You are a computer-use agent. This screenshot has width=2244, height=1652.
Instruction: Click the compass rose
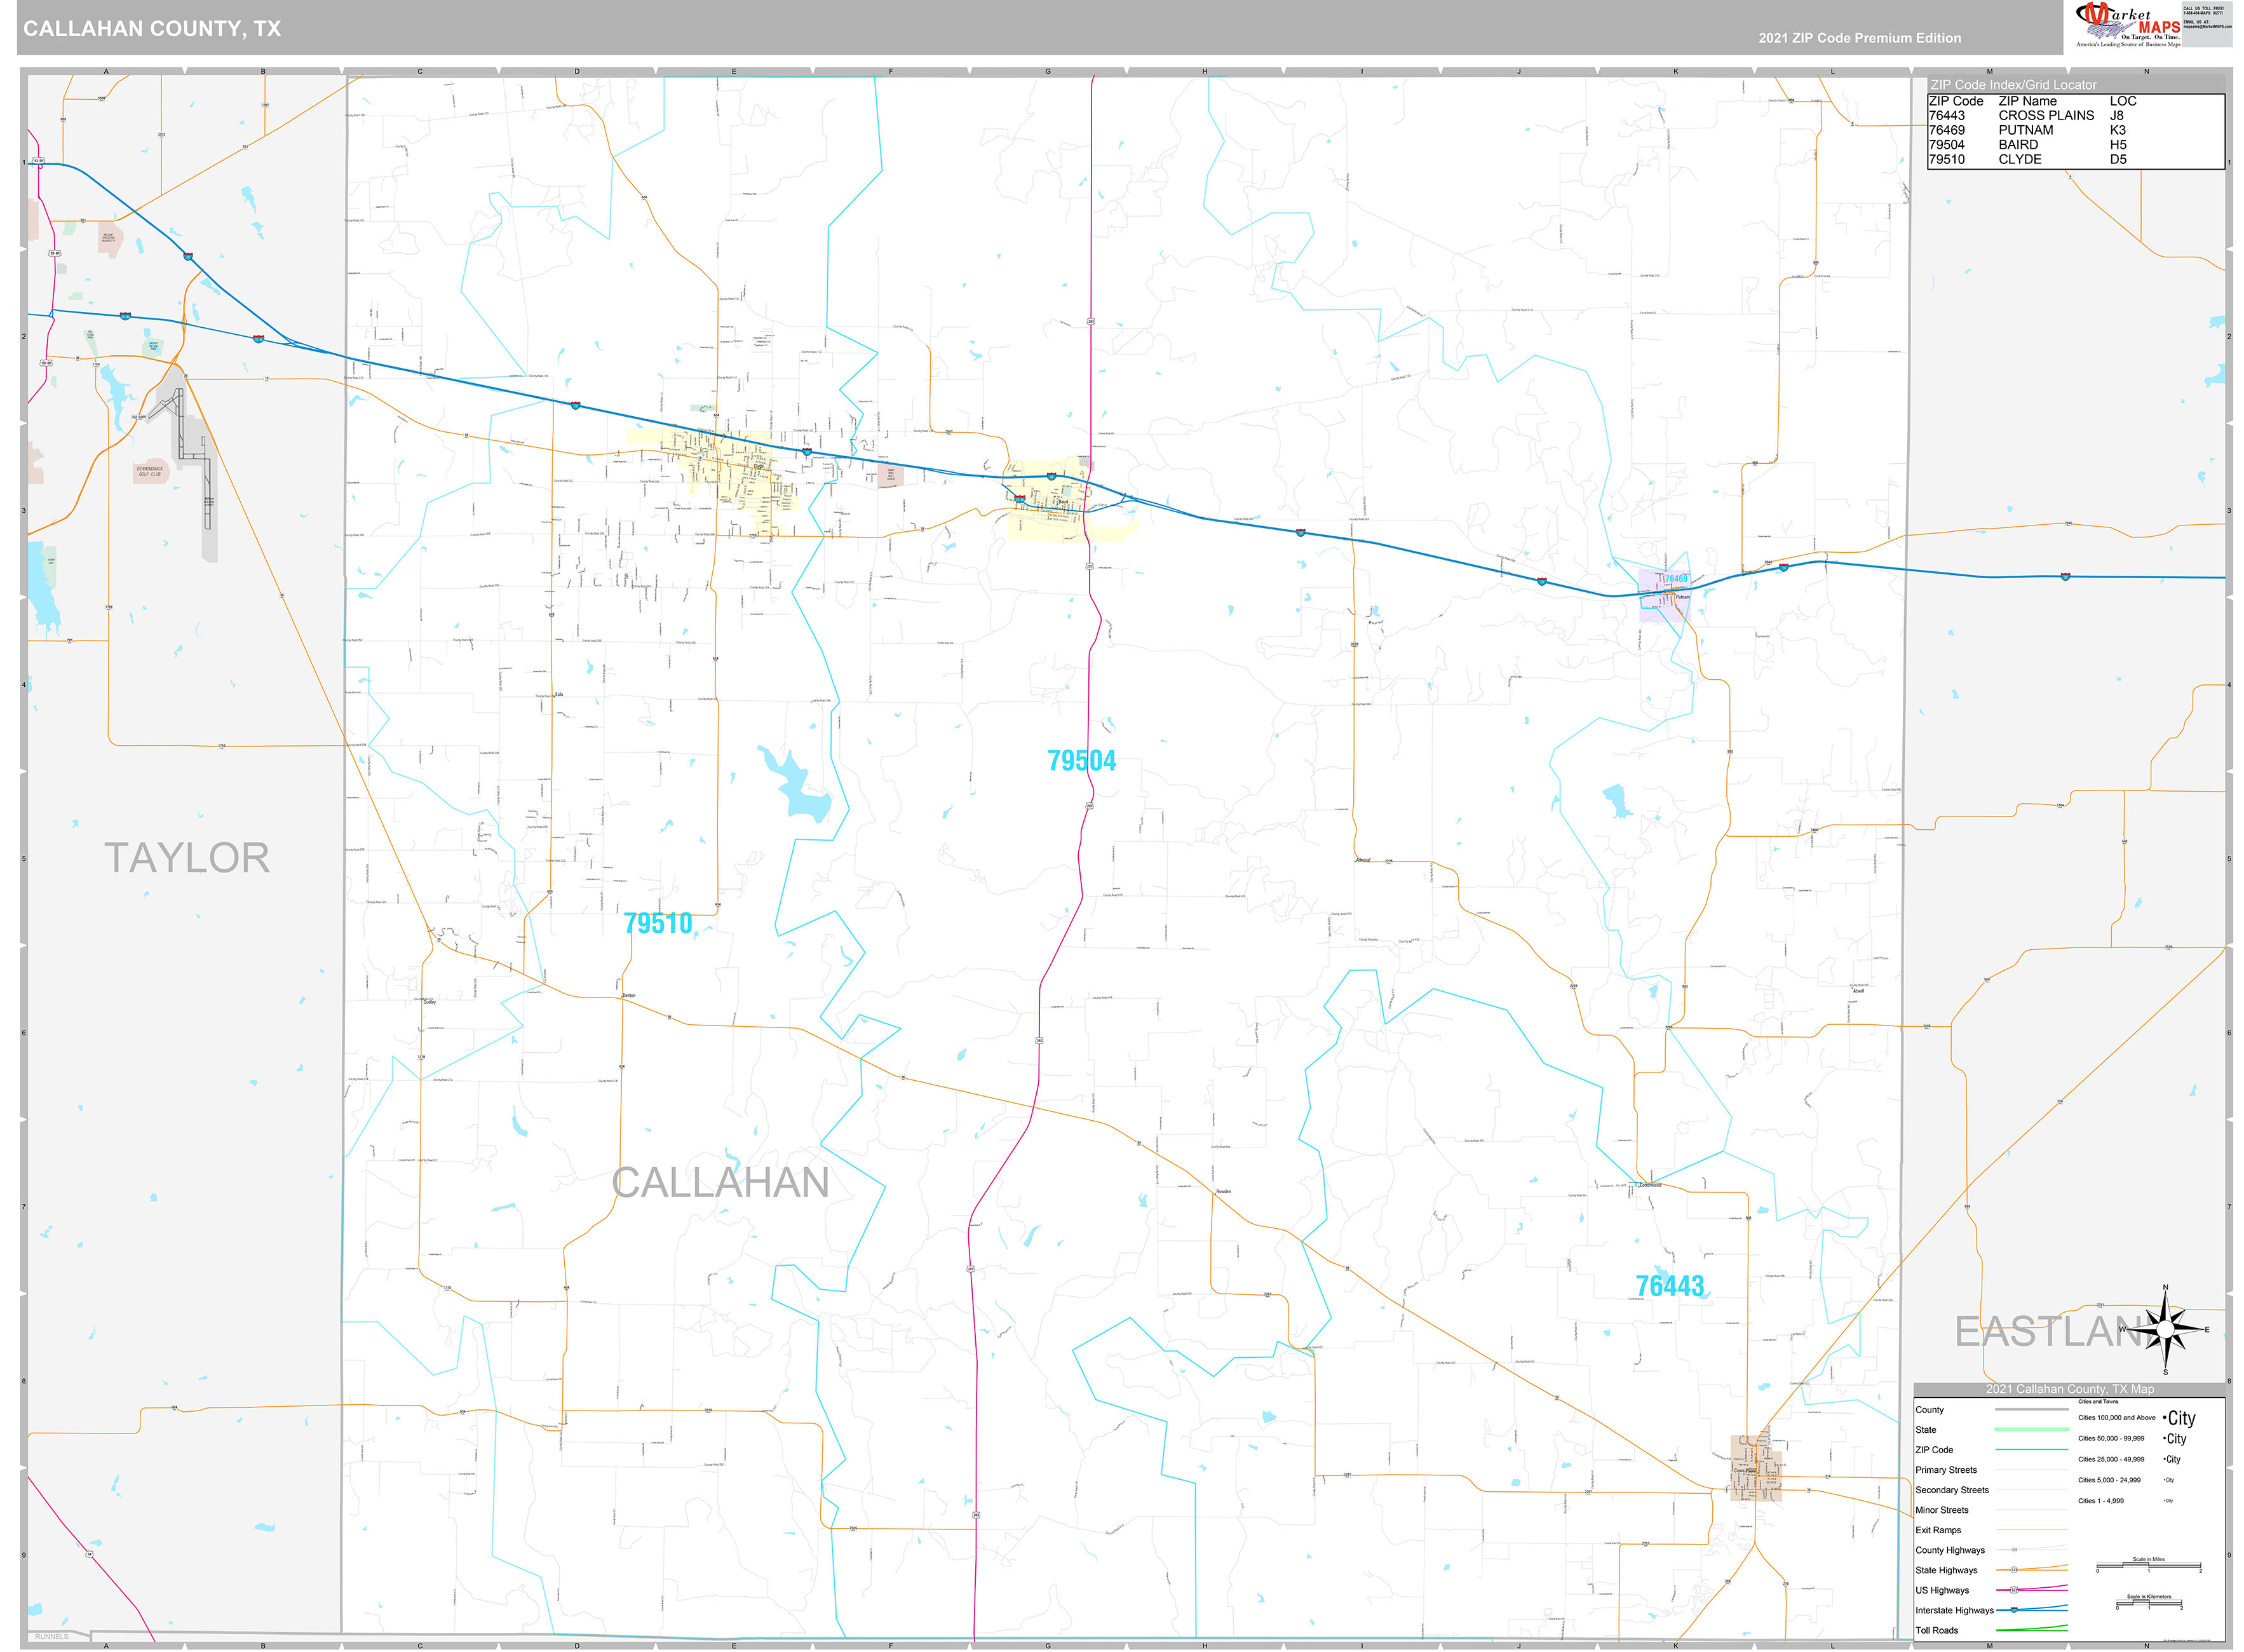pos(2166,1329)
